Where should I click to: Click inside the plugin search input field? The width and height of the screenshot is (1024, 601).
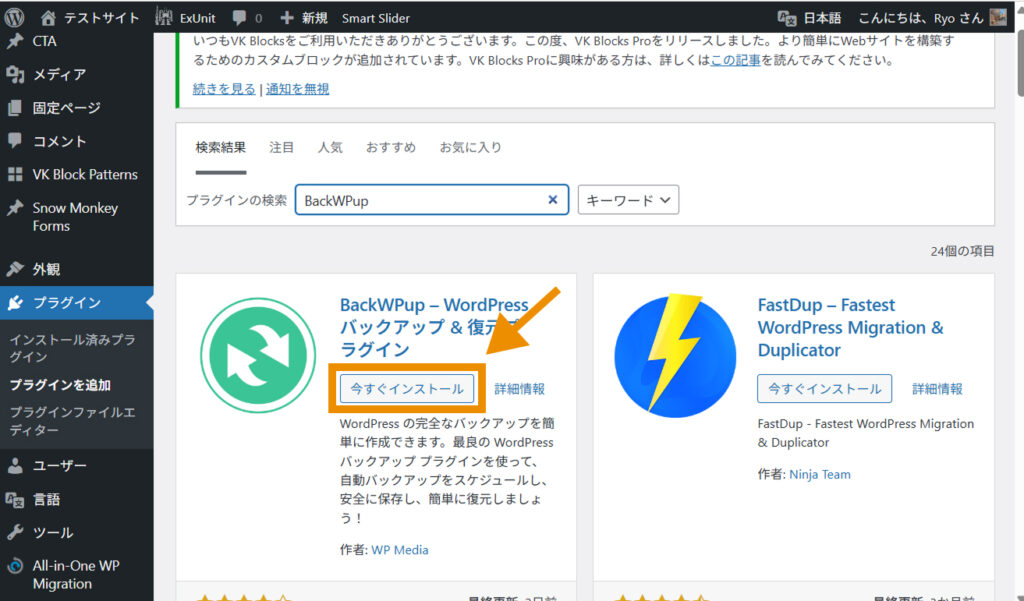point(420,200)
